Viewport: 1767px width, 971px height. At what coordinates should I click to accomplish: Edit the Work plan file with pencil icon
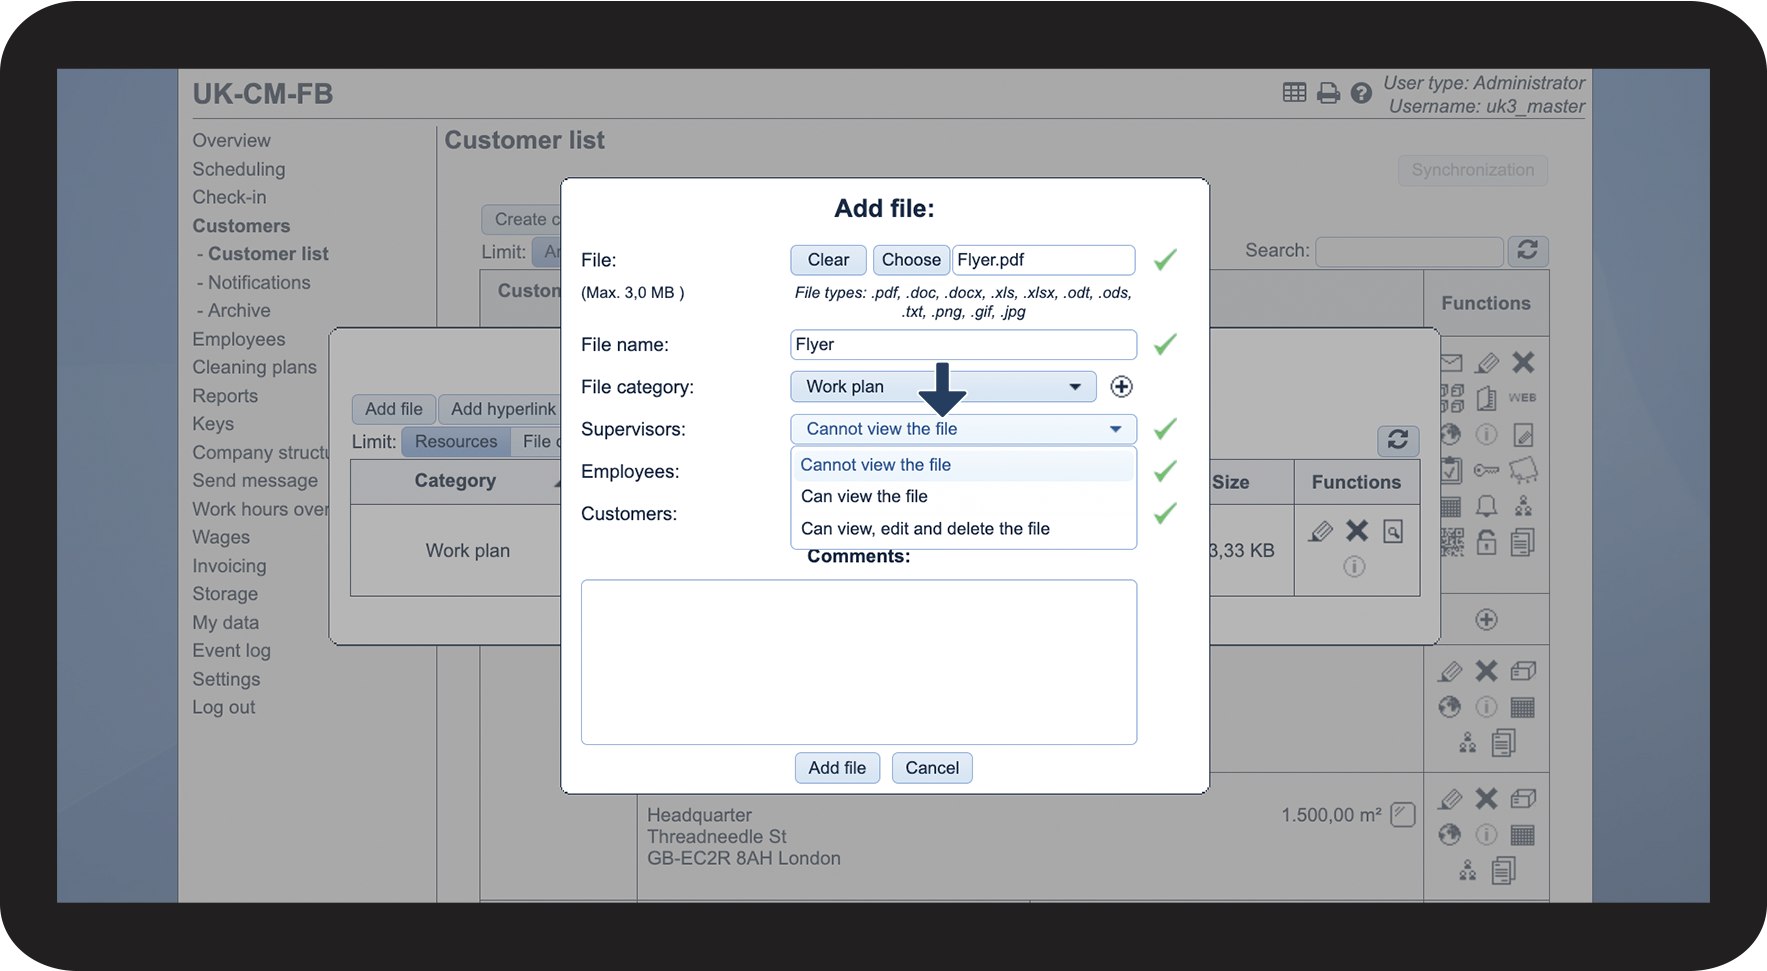[x=1321, y=531]
